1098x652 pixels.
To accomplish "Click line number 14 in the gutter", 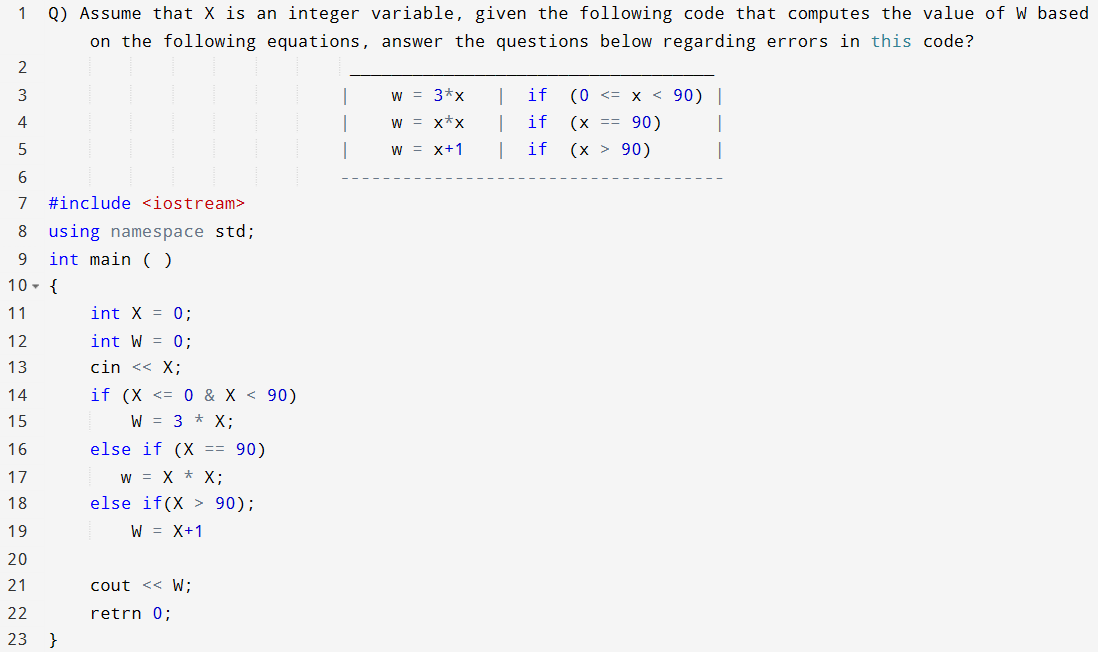I will click(x=17, y=395).
